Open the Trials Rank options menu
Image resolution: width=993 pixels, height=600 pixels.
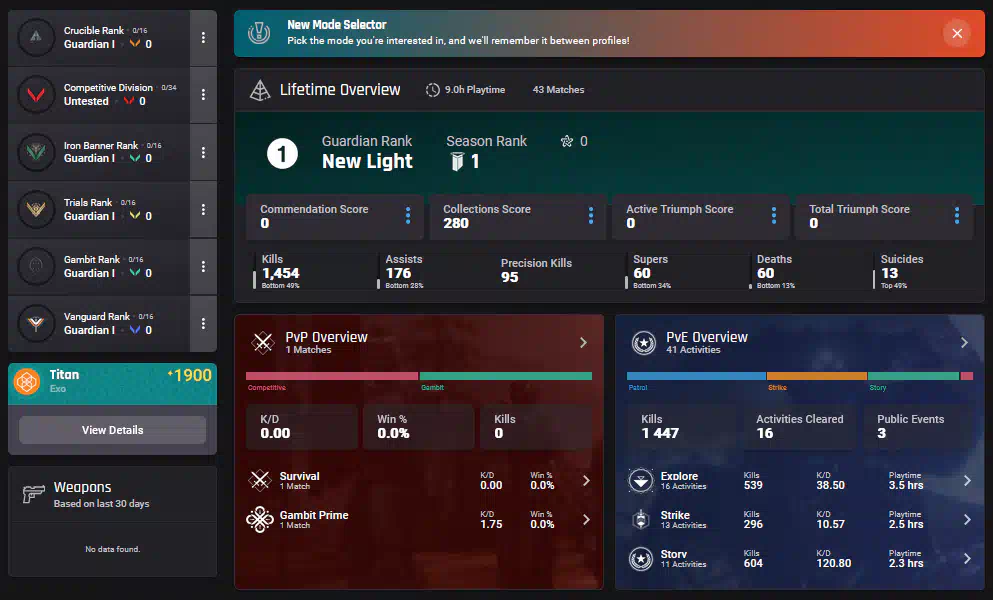203,209
